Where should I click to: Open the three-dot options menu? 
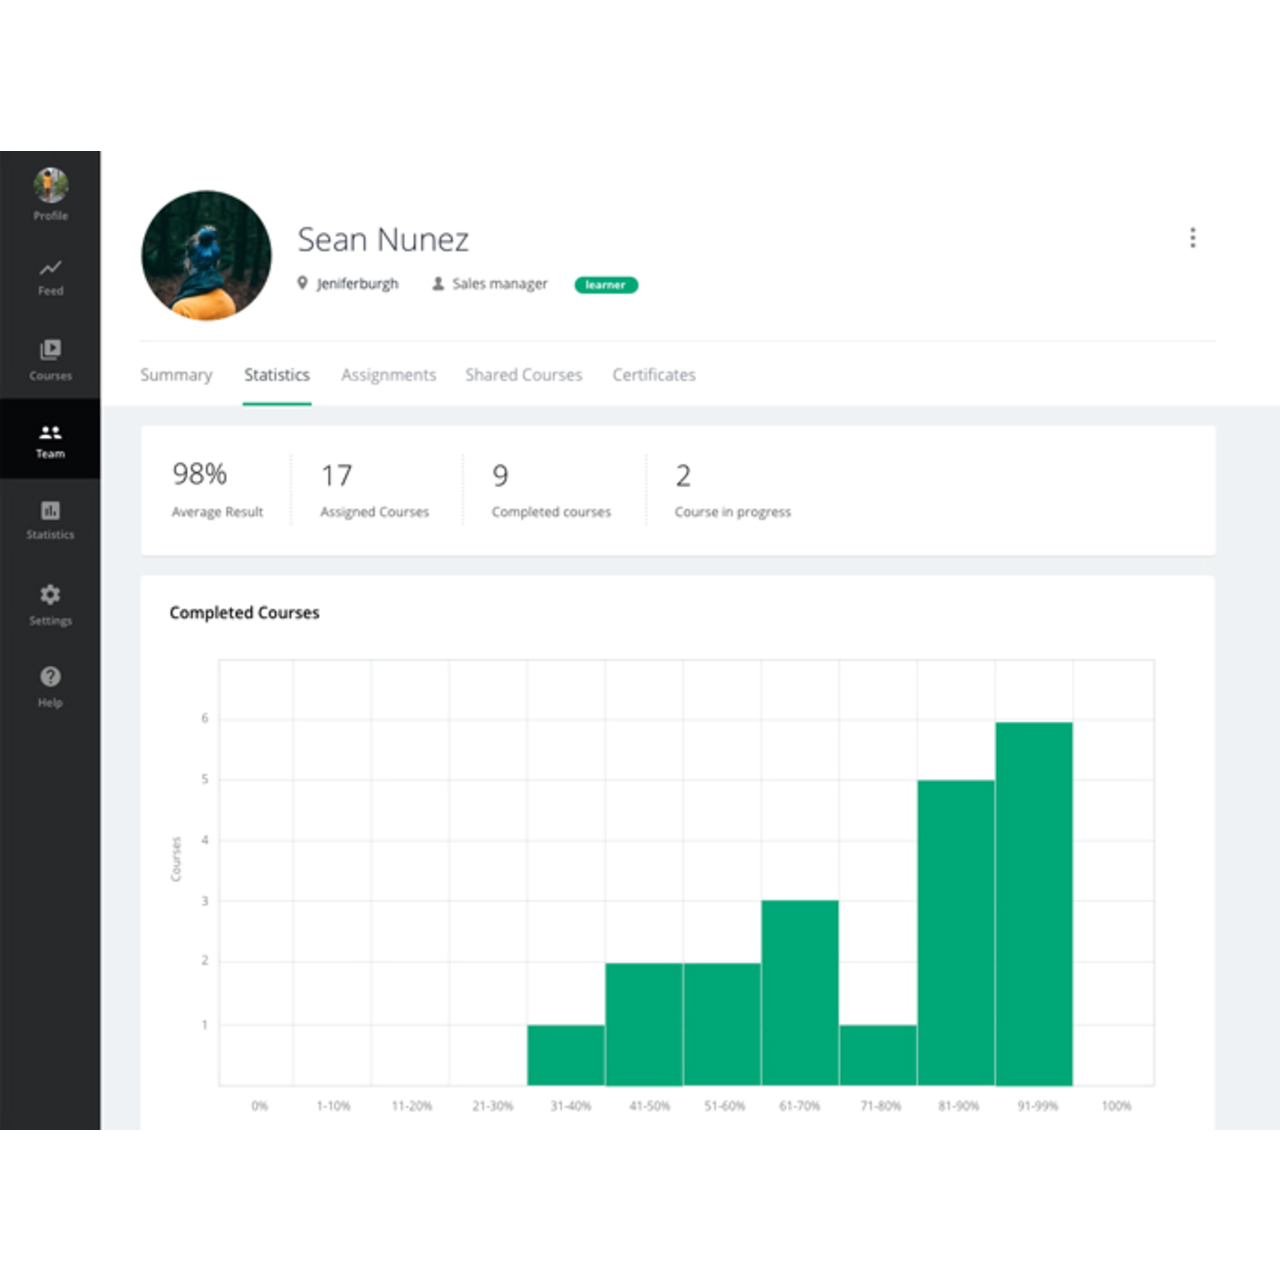pos(1193,238)
